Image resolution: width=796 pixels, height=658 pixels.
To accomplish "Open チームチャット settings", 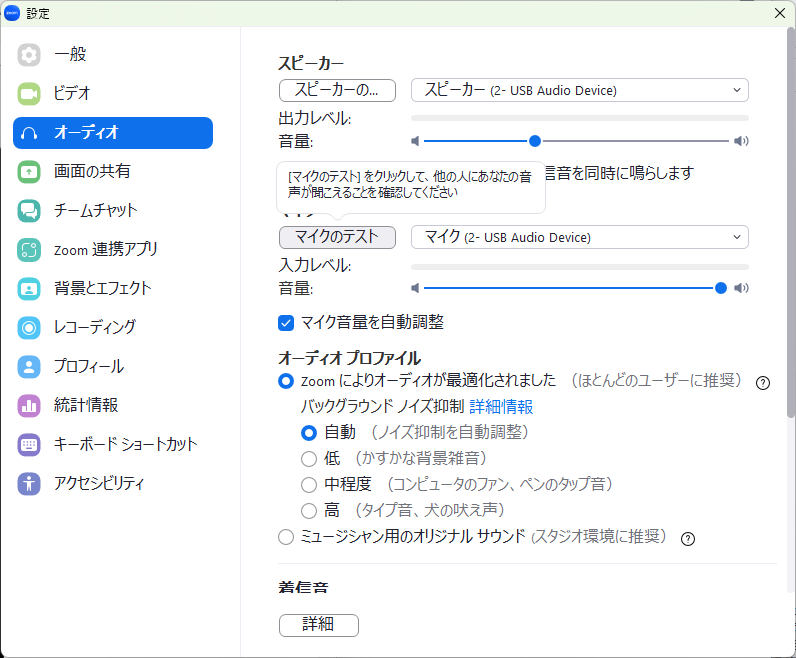I will (x=113, y=211).
